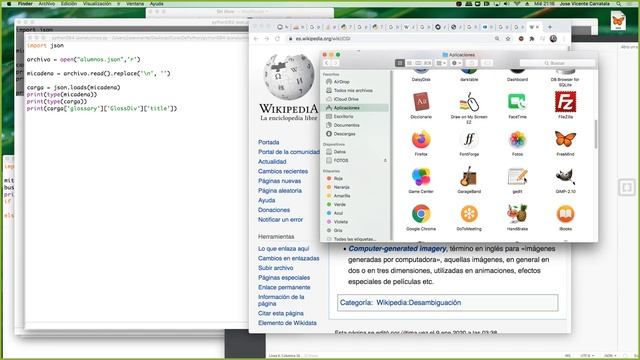Open the Visualización menu
640x360 pixels.
[97, 3]
